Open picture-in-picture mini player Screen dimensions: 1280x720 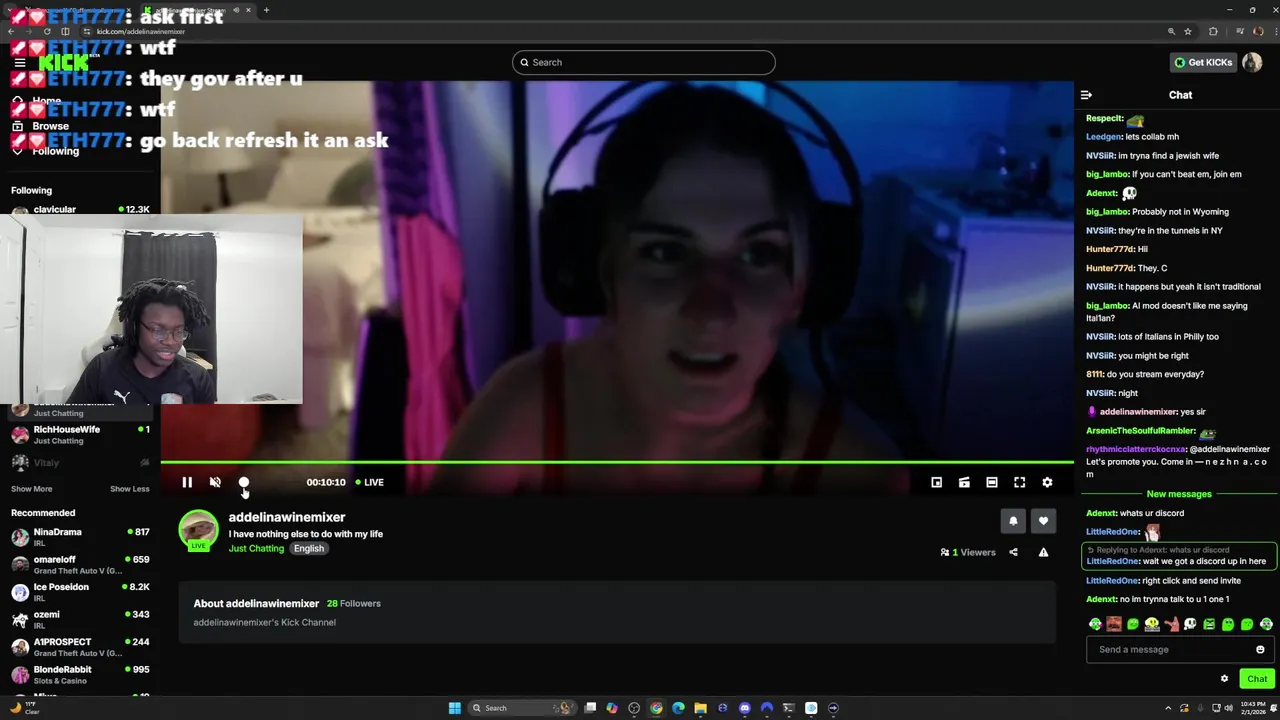[x=936, y=482]
